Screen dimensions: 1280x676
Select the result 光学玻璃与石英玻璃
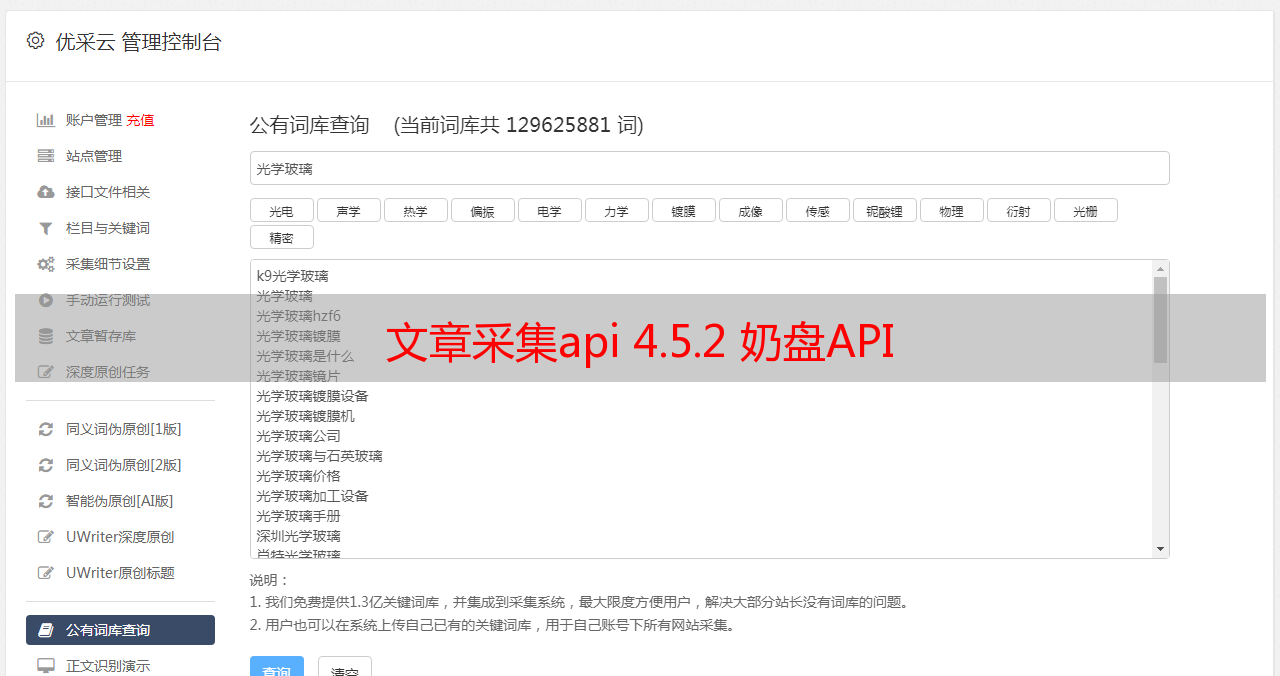(319, 456)
